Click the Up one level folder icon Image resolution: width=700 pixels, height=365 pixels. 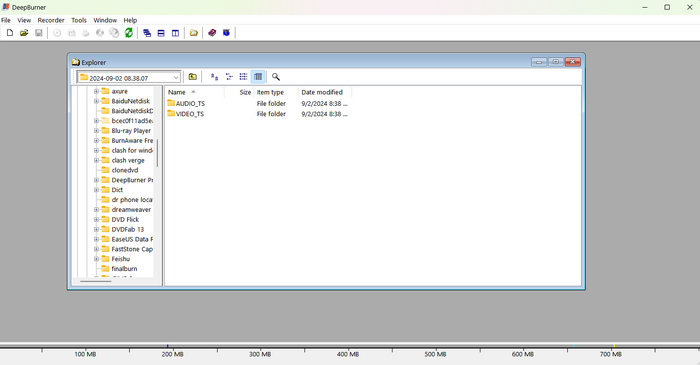(x=192, y=77)
